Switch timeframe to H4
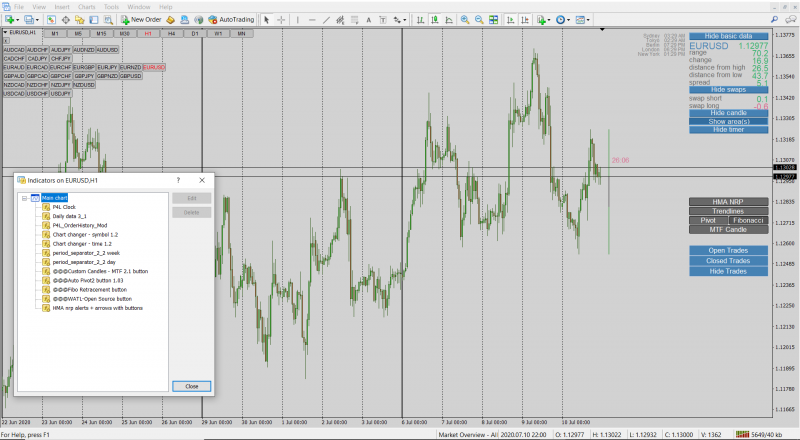800x440 pixels. click(x=171, y=33)
